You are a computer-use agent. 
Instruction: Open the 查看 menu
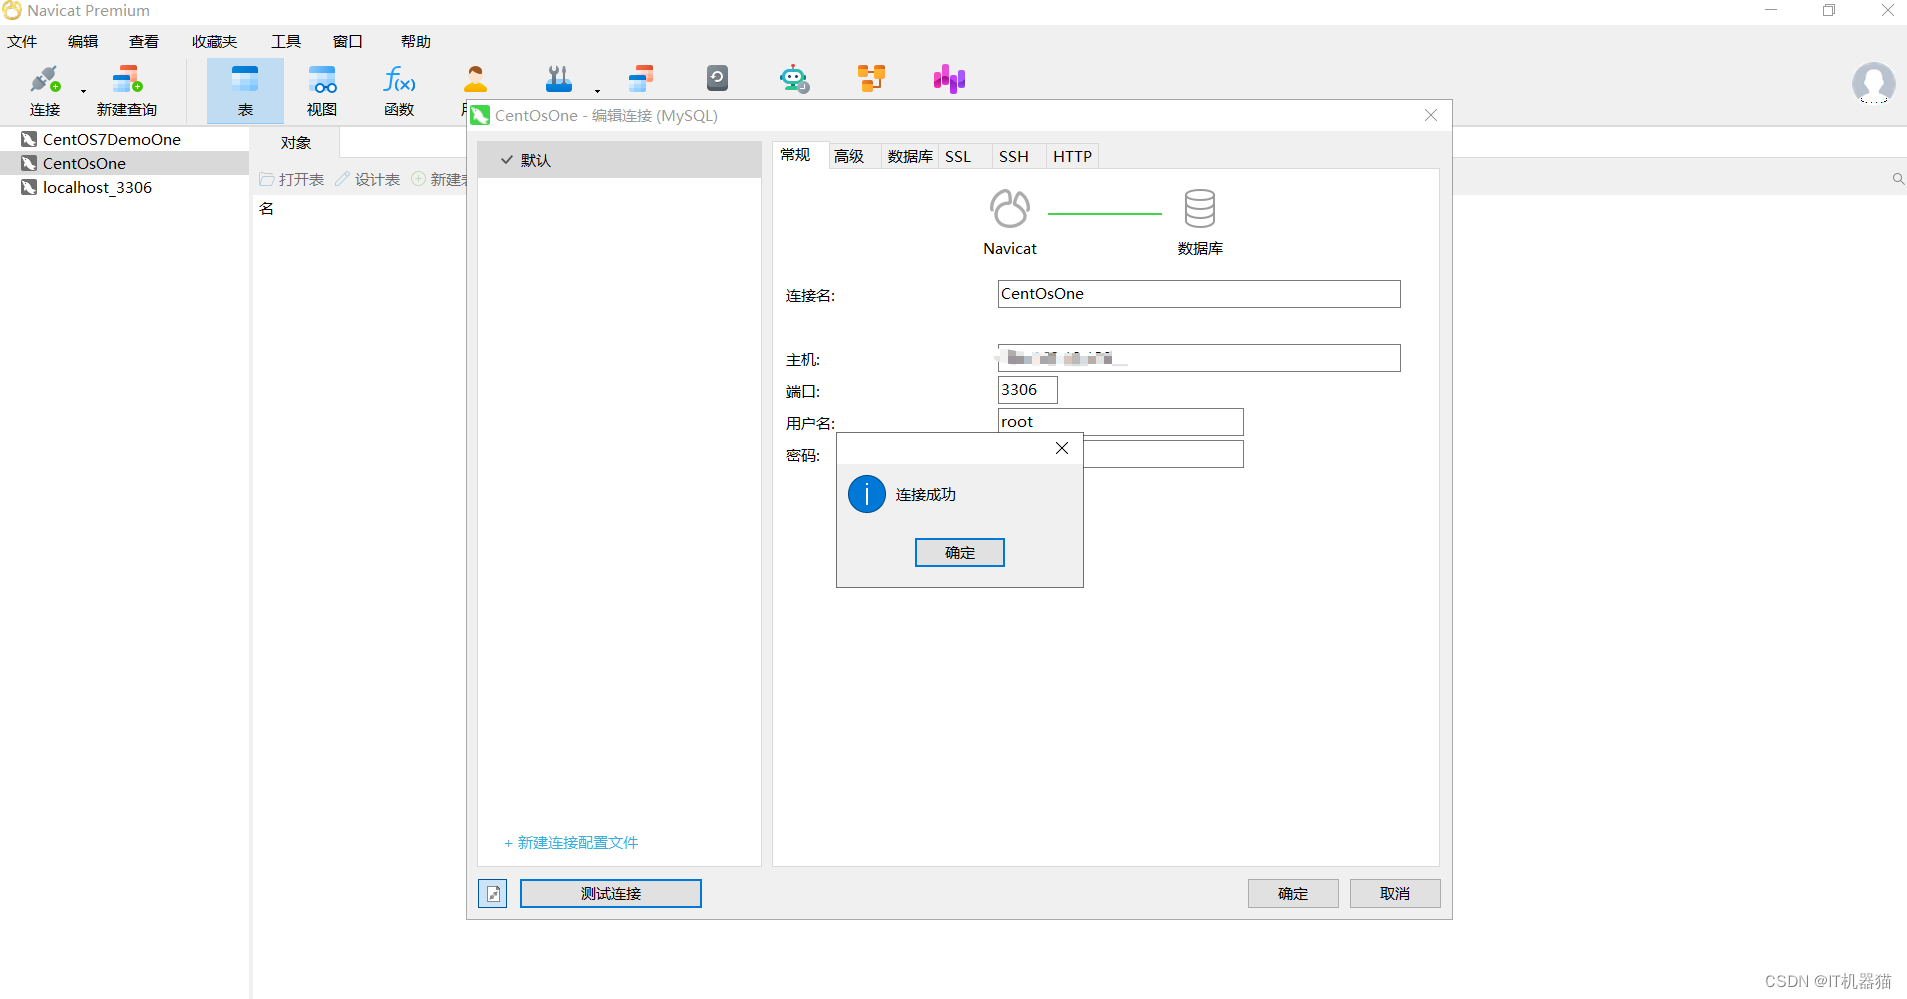pyautogui.click(x=144, y=42)
